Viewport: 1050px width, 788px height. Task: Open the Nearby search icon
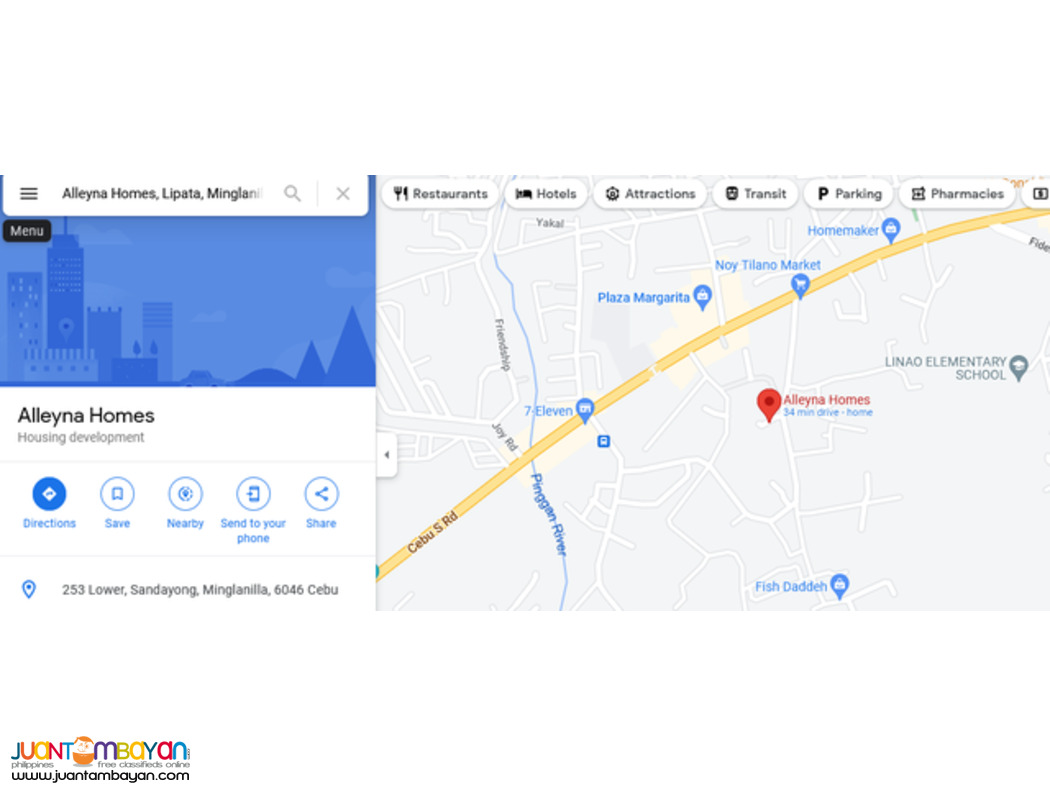coord(185,494)
